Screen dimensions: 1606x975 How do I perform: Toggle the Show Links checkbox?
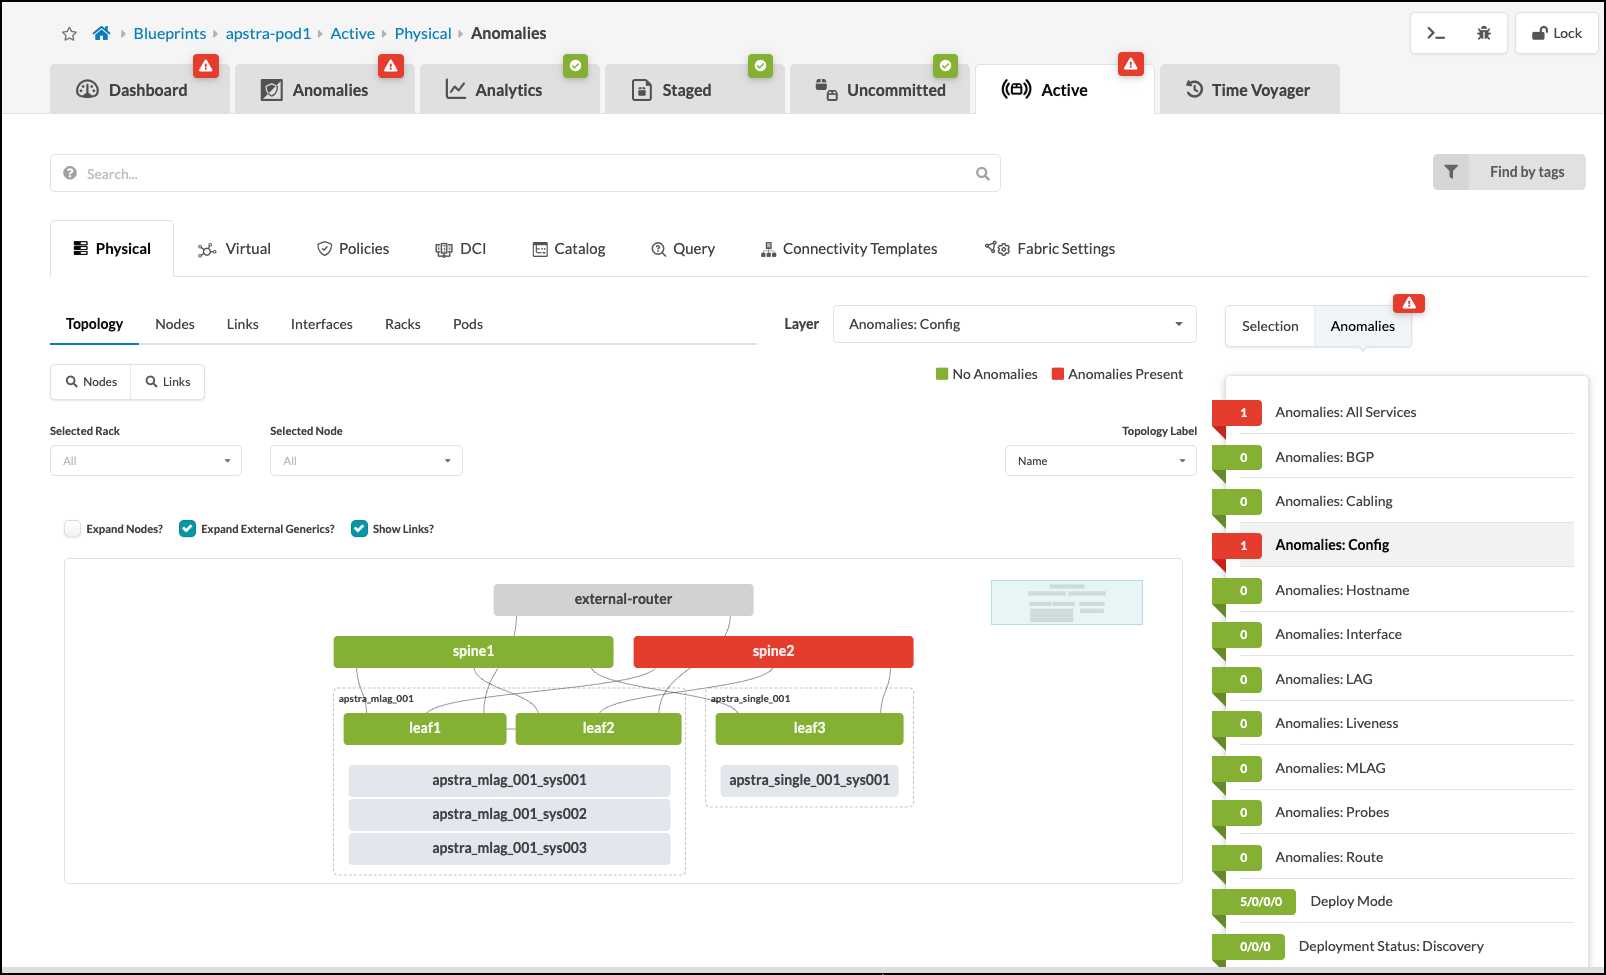[x=359, y=529]
